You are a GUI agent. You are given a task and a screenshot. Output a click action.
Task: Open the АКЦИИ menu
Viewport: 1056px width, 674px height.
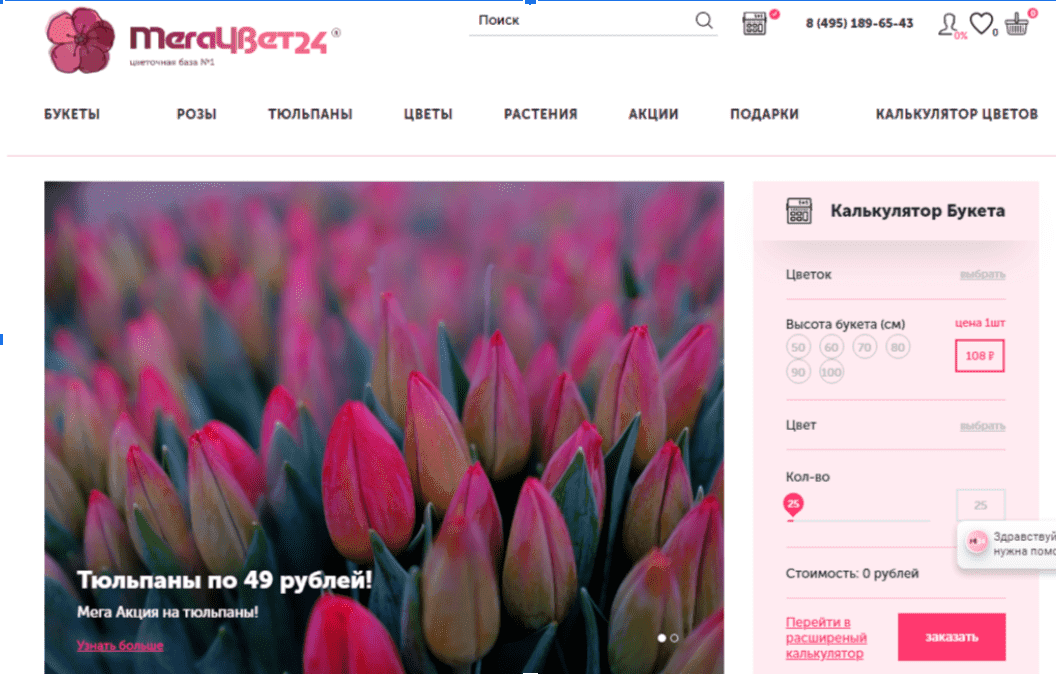pyautogui.click(x=653, y=114)
